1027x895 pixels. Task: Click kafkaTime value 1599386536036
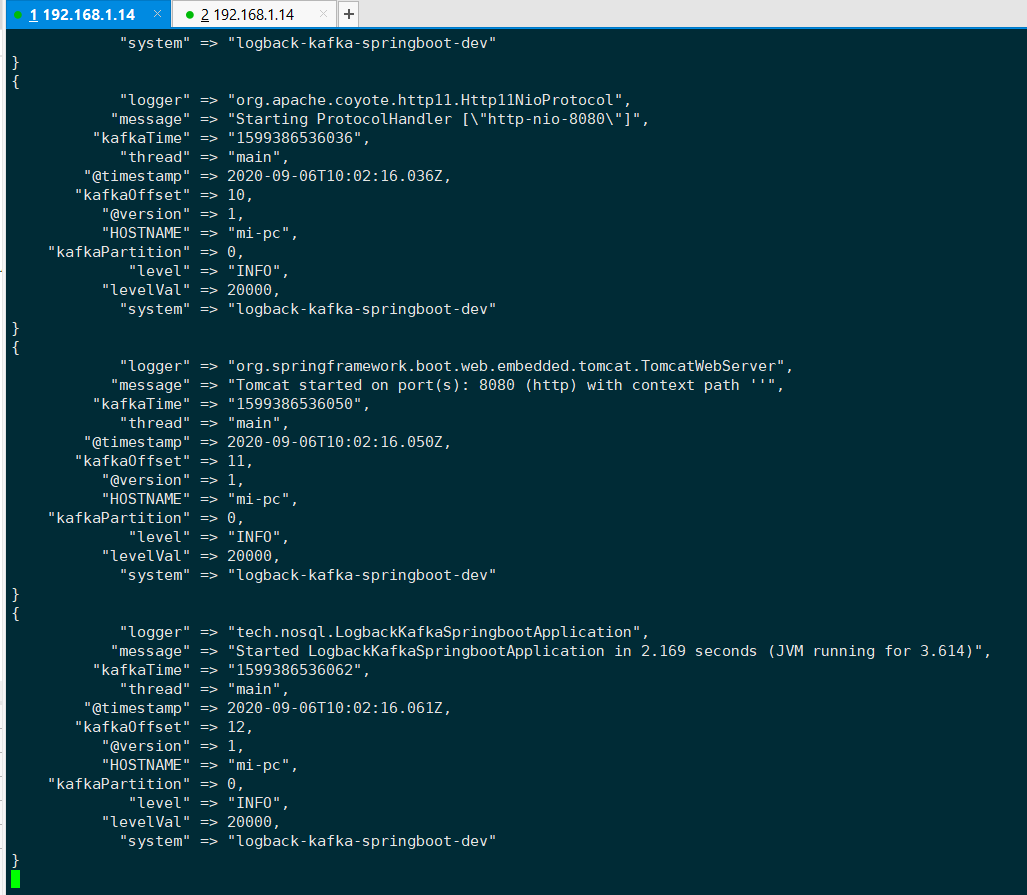click(x=298, y=138)
